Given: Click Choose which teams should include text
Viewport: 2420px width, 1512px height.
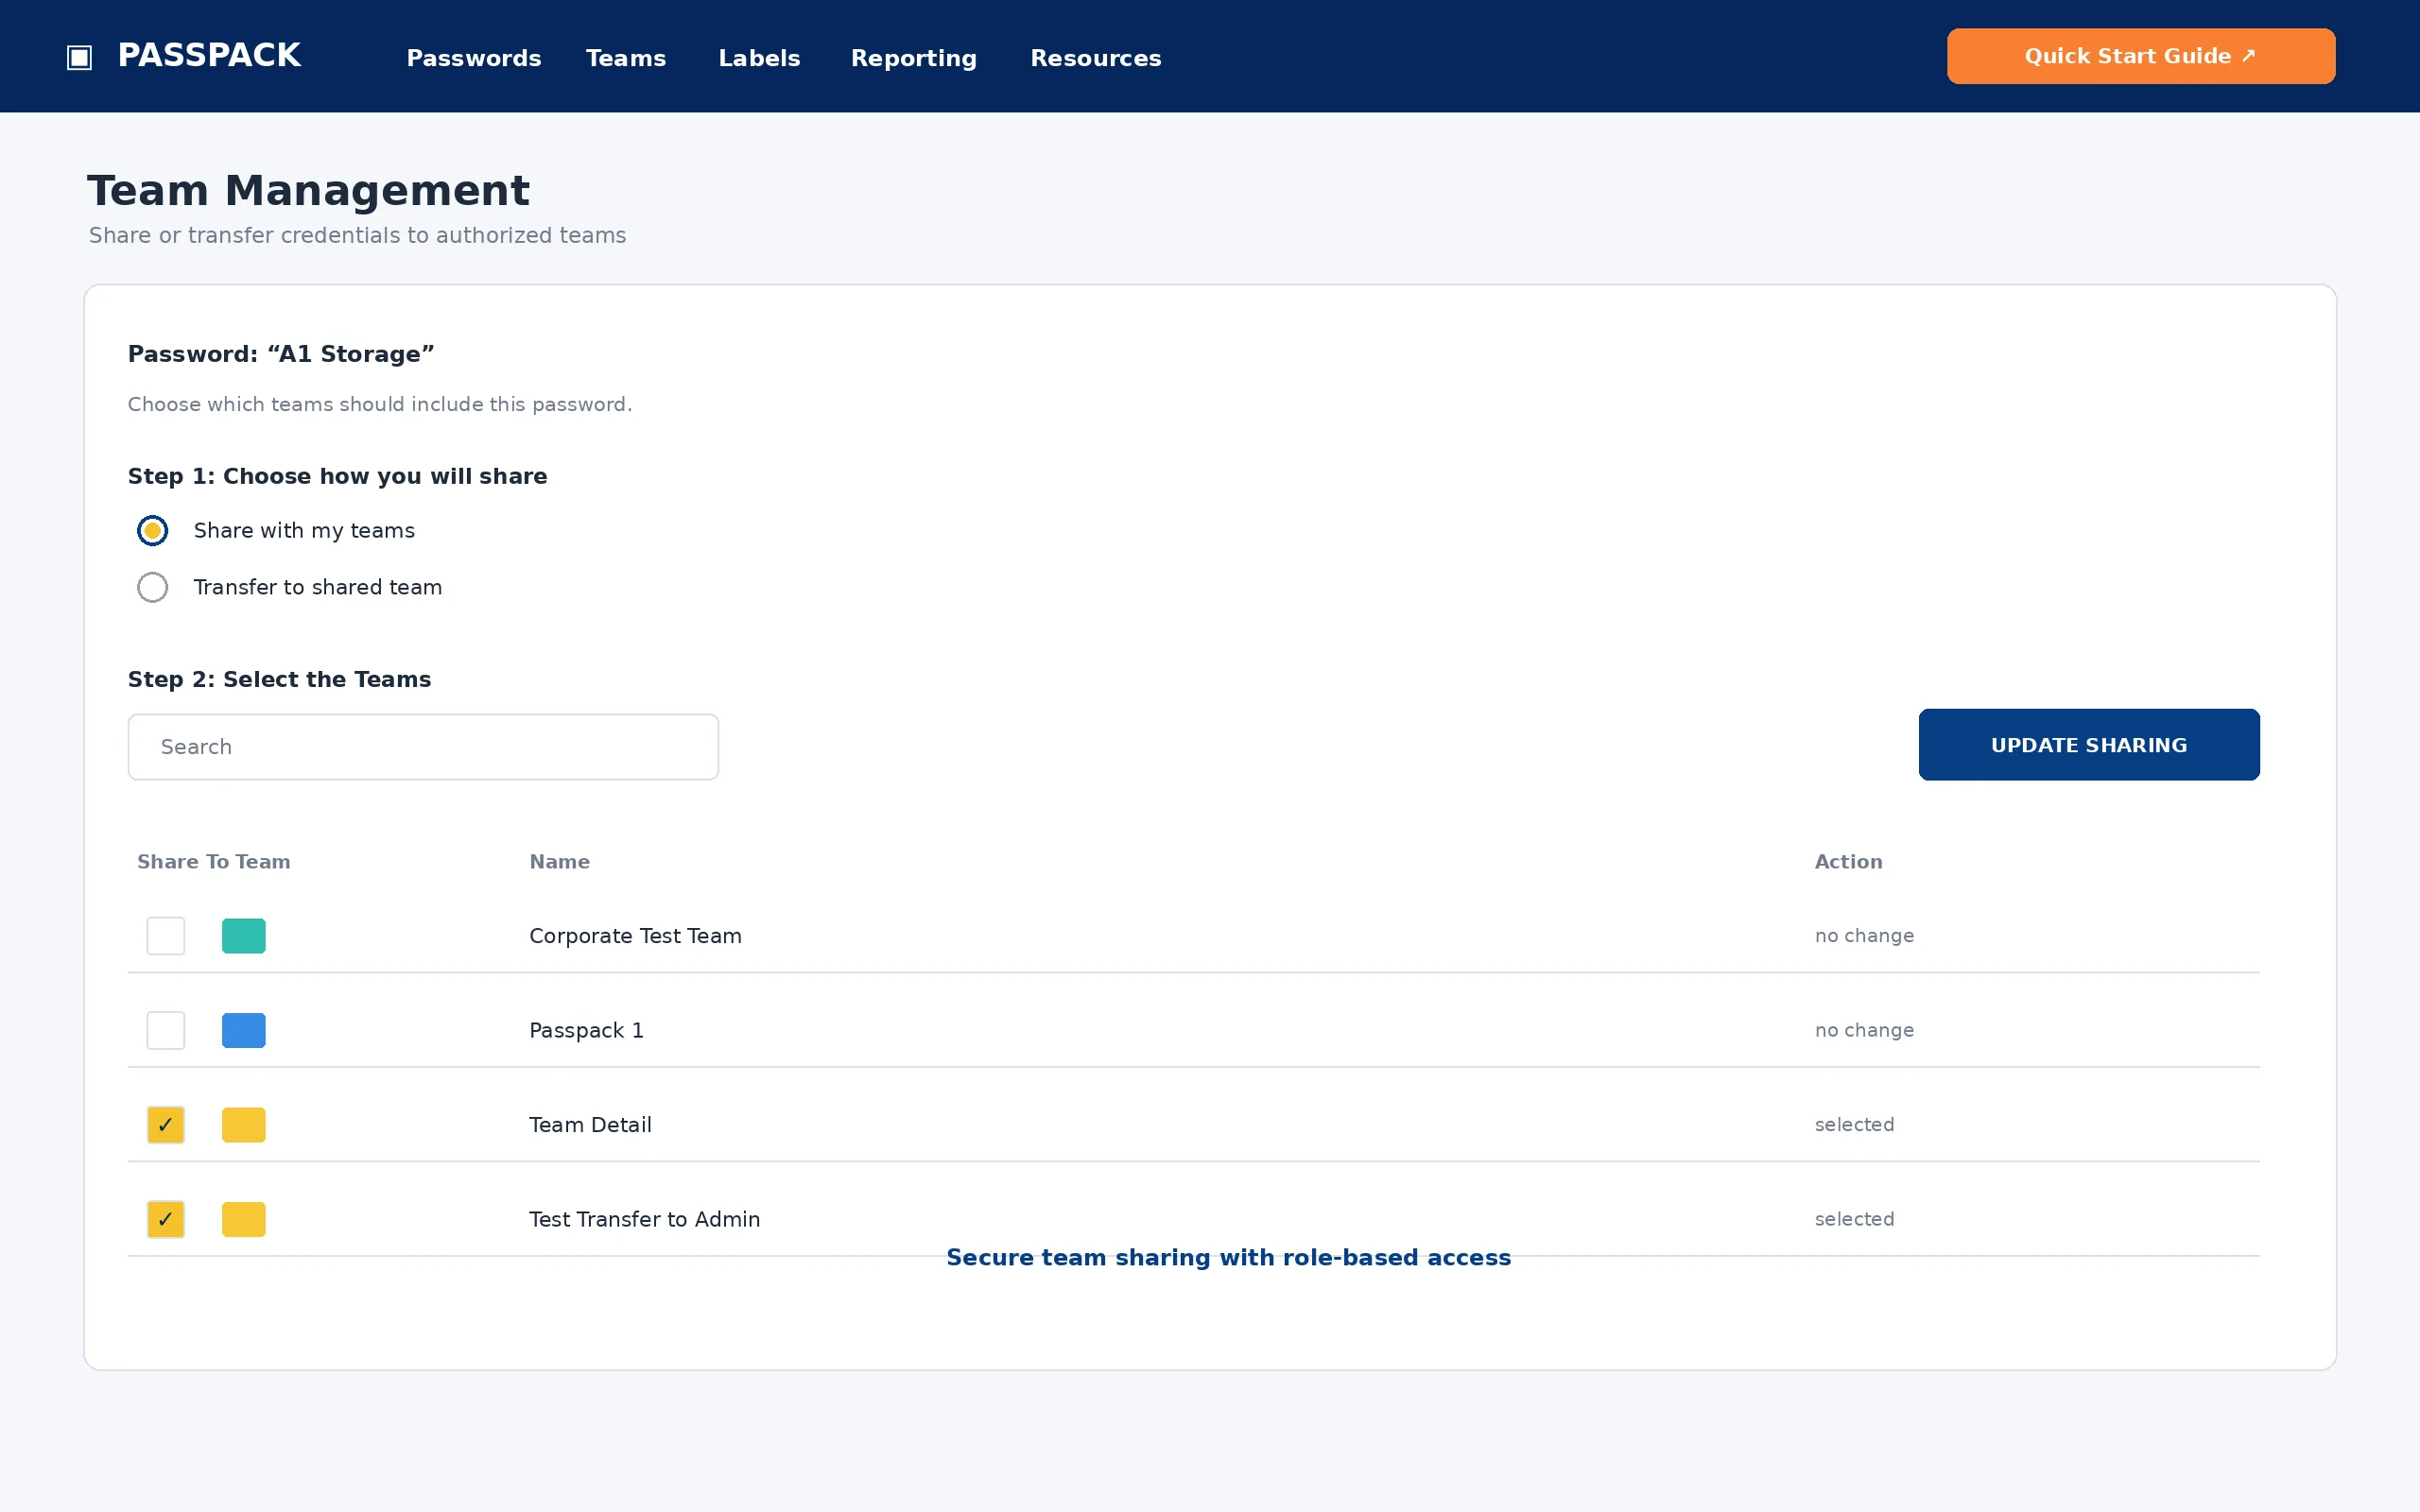Looking at the screenshot, I should coord(380,404).
